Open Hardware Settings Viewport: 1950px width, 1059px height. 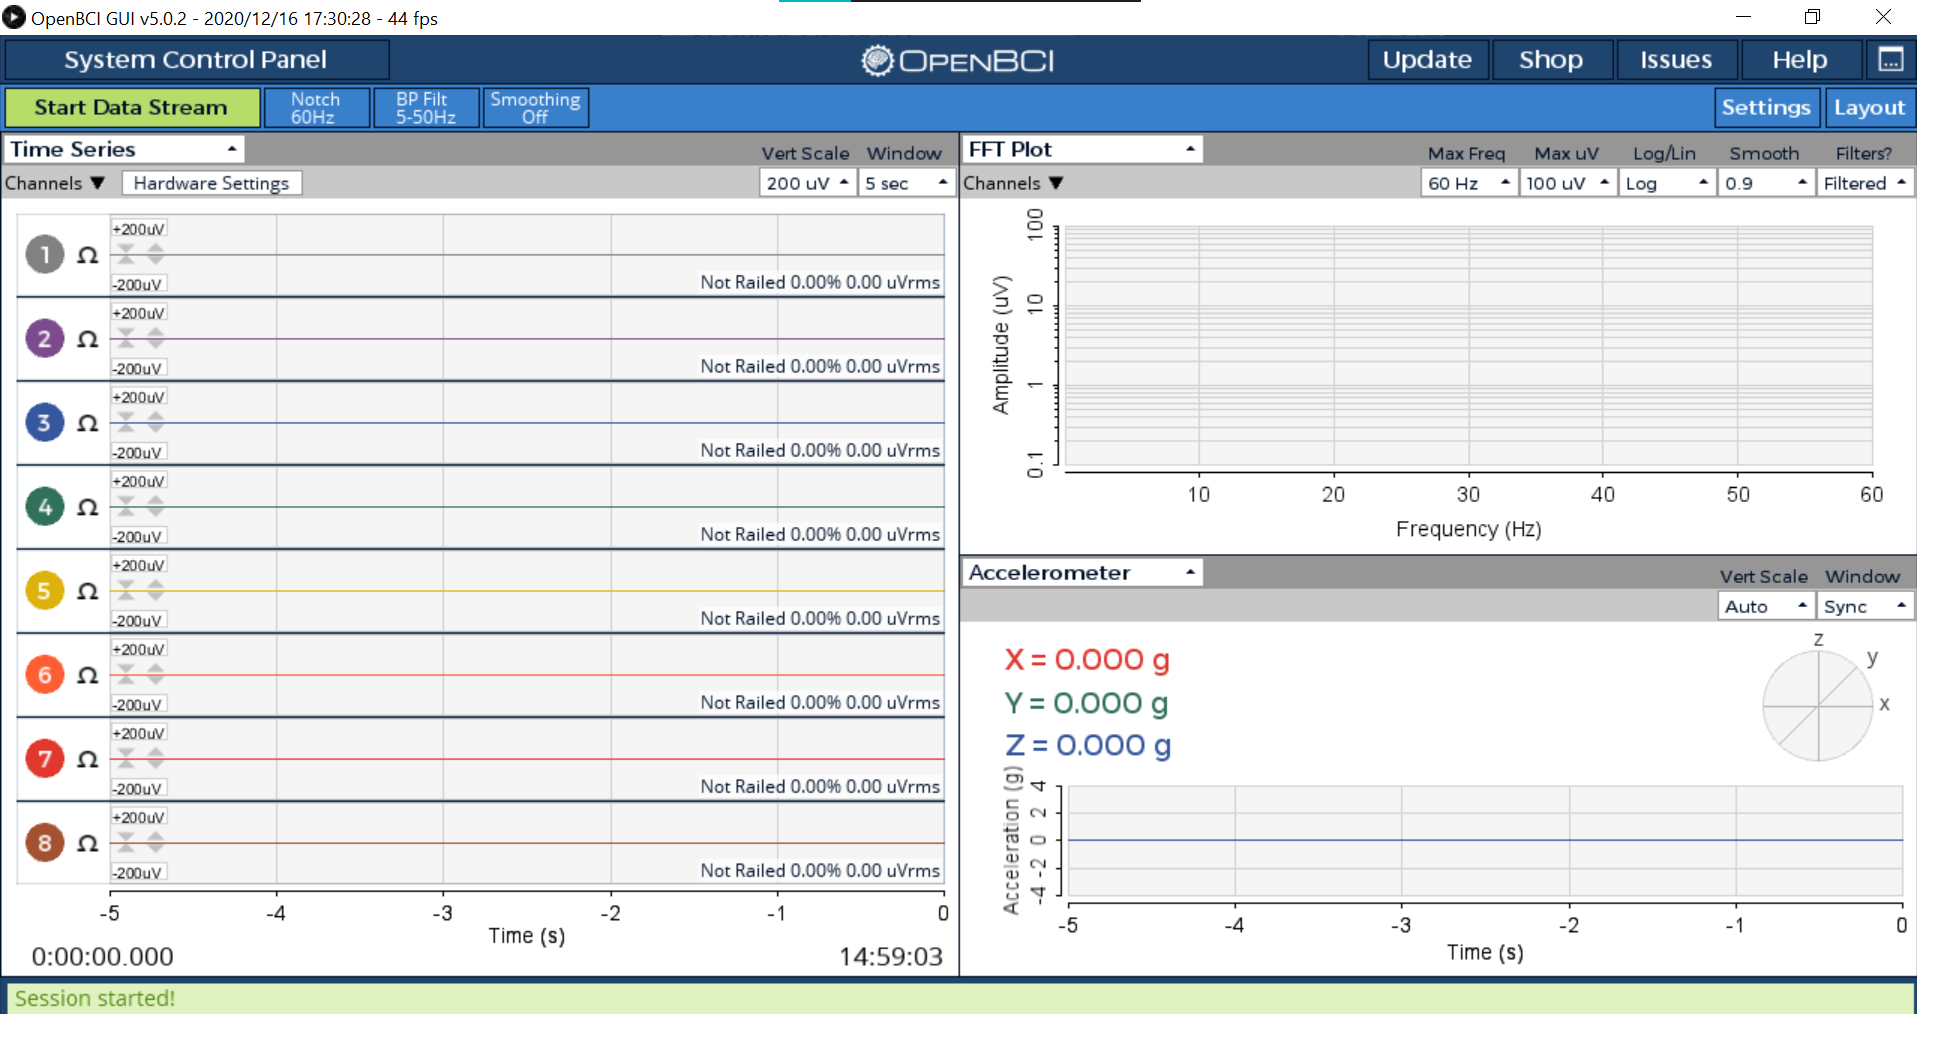(x=211, y=183)
